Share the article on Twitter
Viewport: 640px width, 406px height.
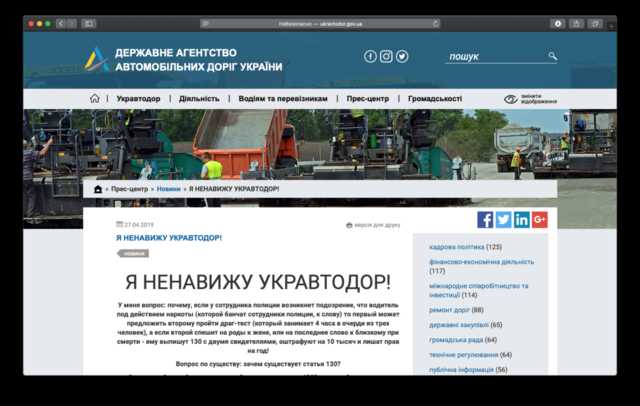(x=503, y=220)
